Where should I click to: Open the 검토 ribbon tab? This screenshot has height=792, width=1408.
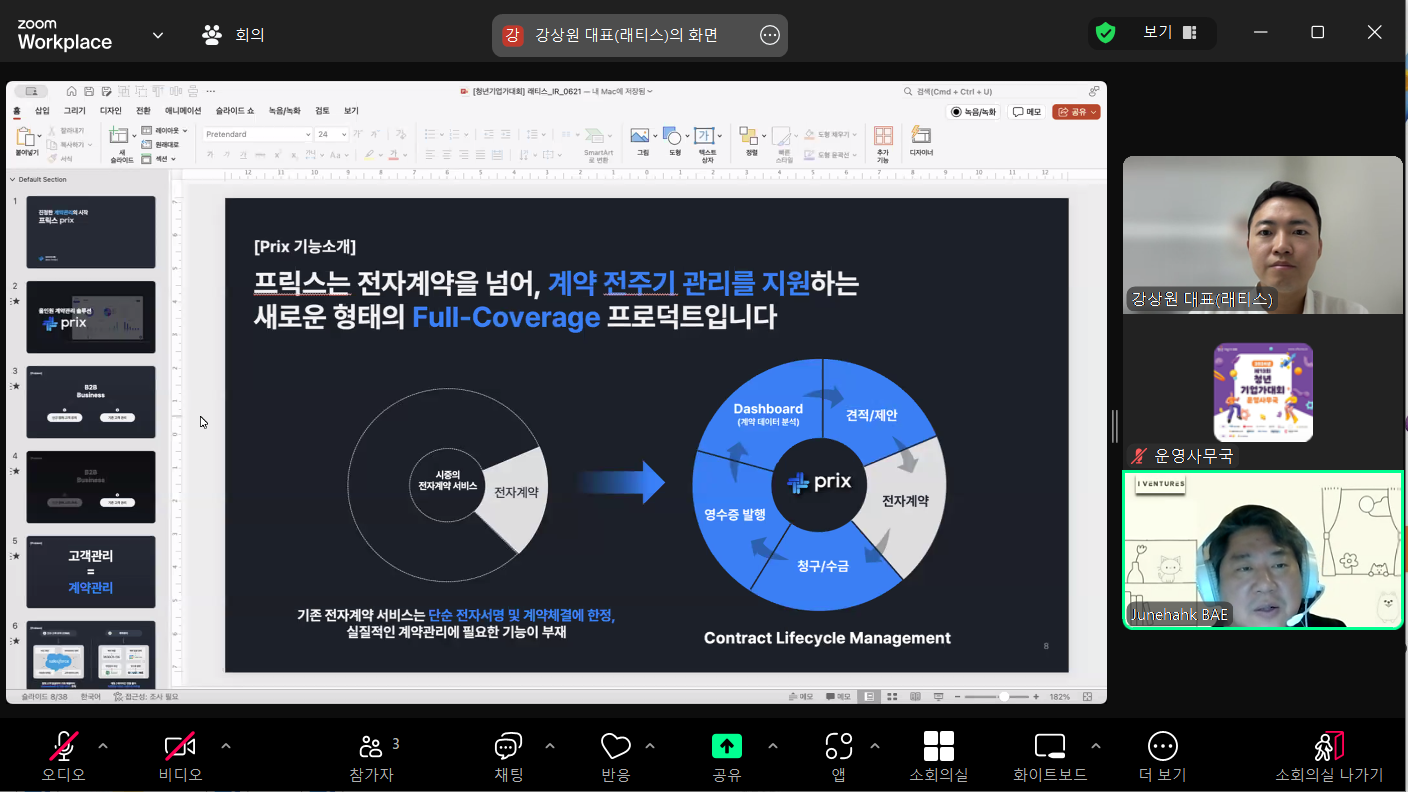(x=322, y=111)
